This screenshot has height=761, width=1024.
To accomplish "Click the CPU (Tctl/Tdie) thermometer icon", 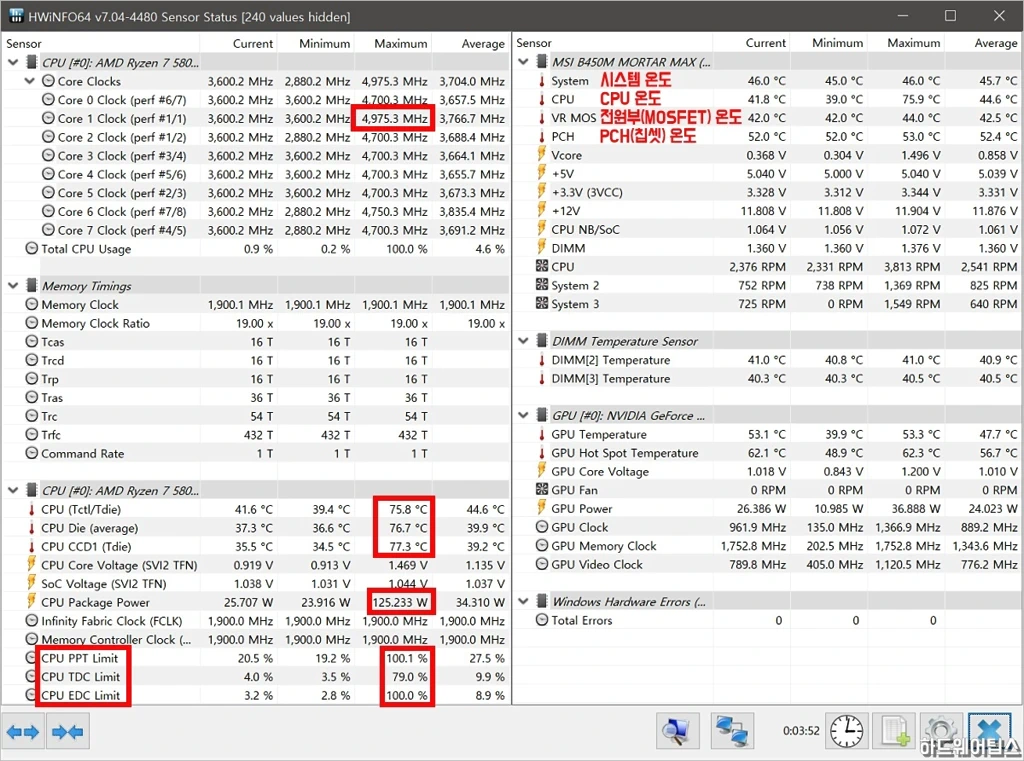I will coord(31,510).
